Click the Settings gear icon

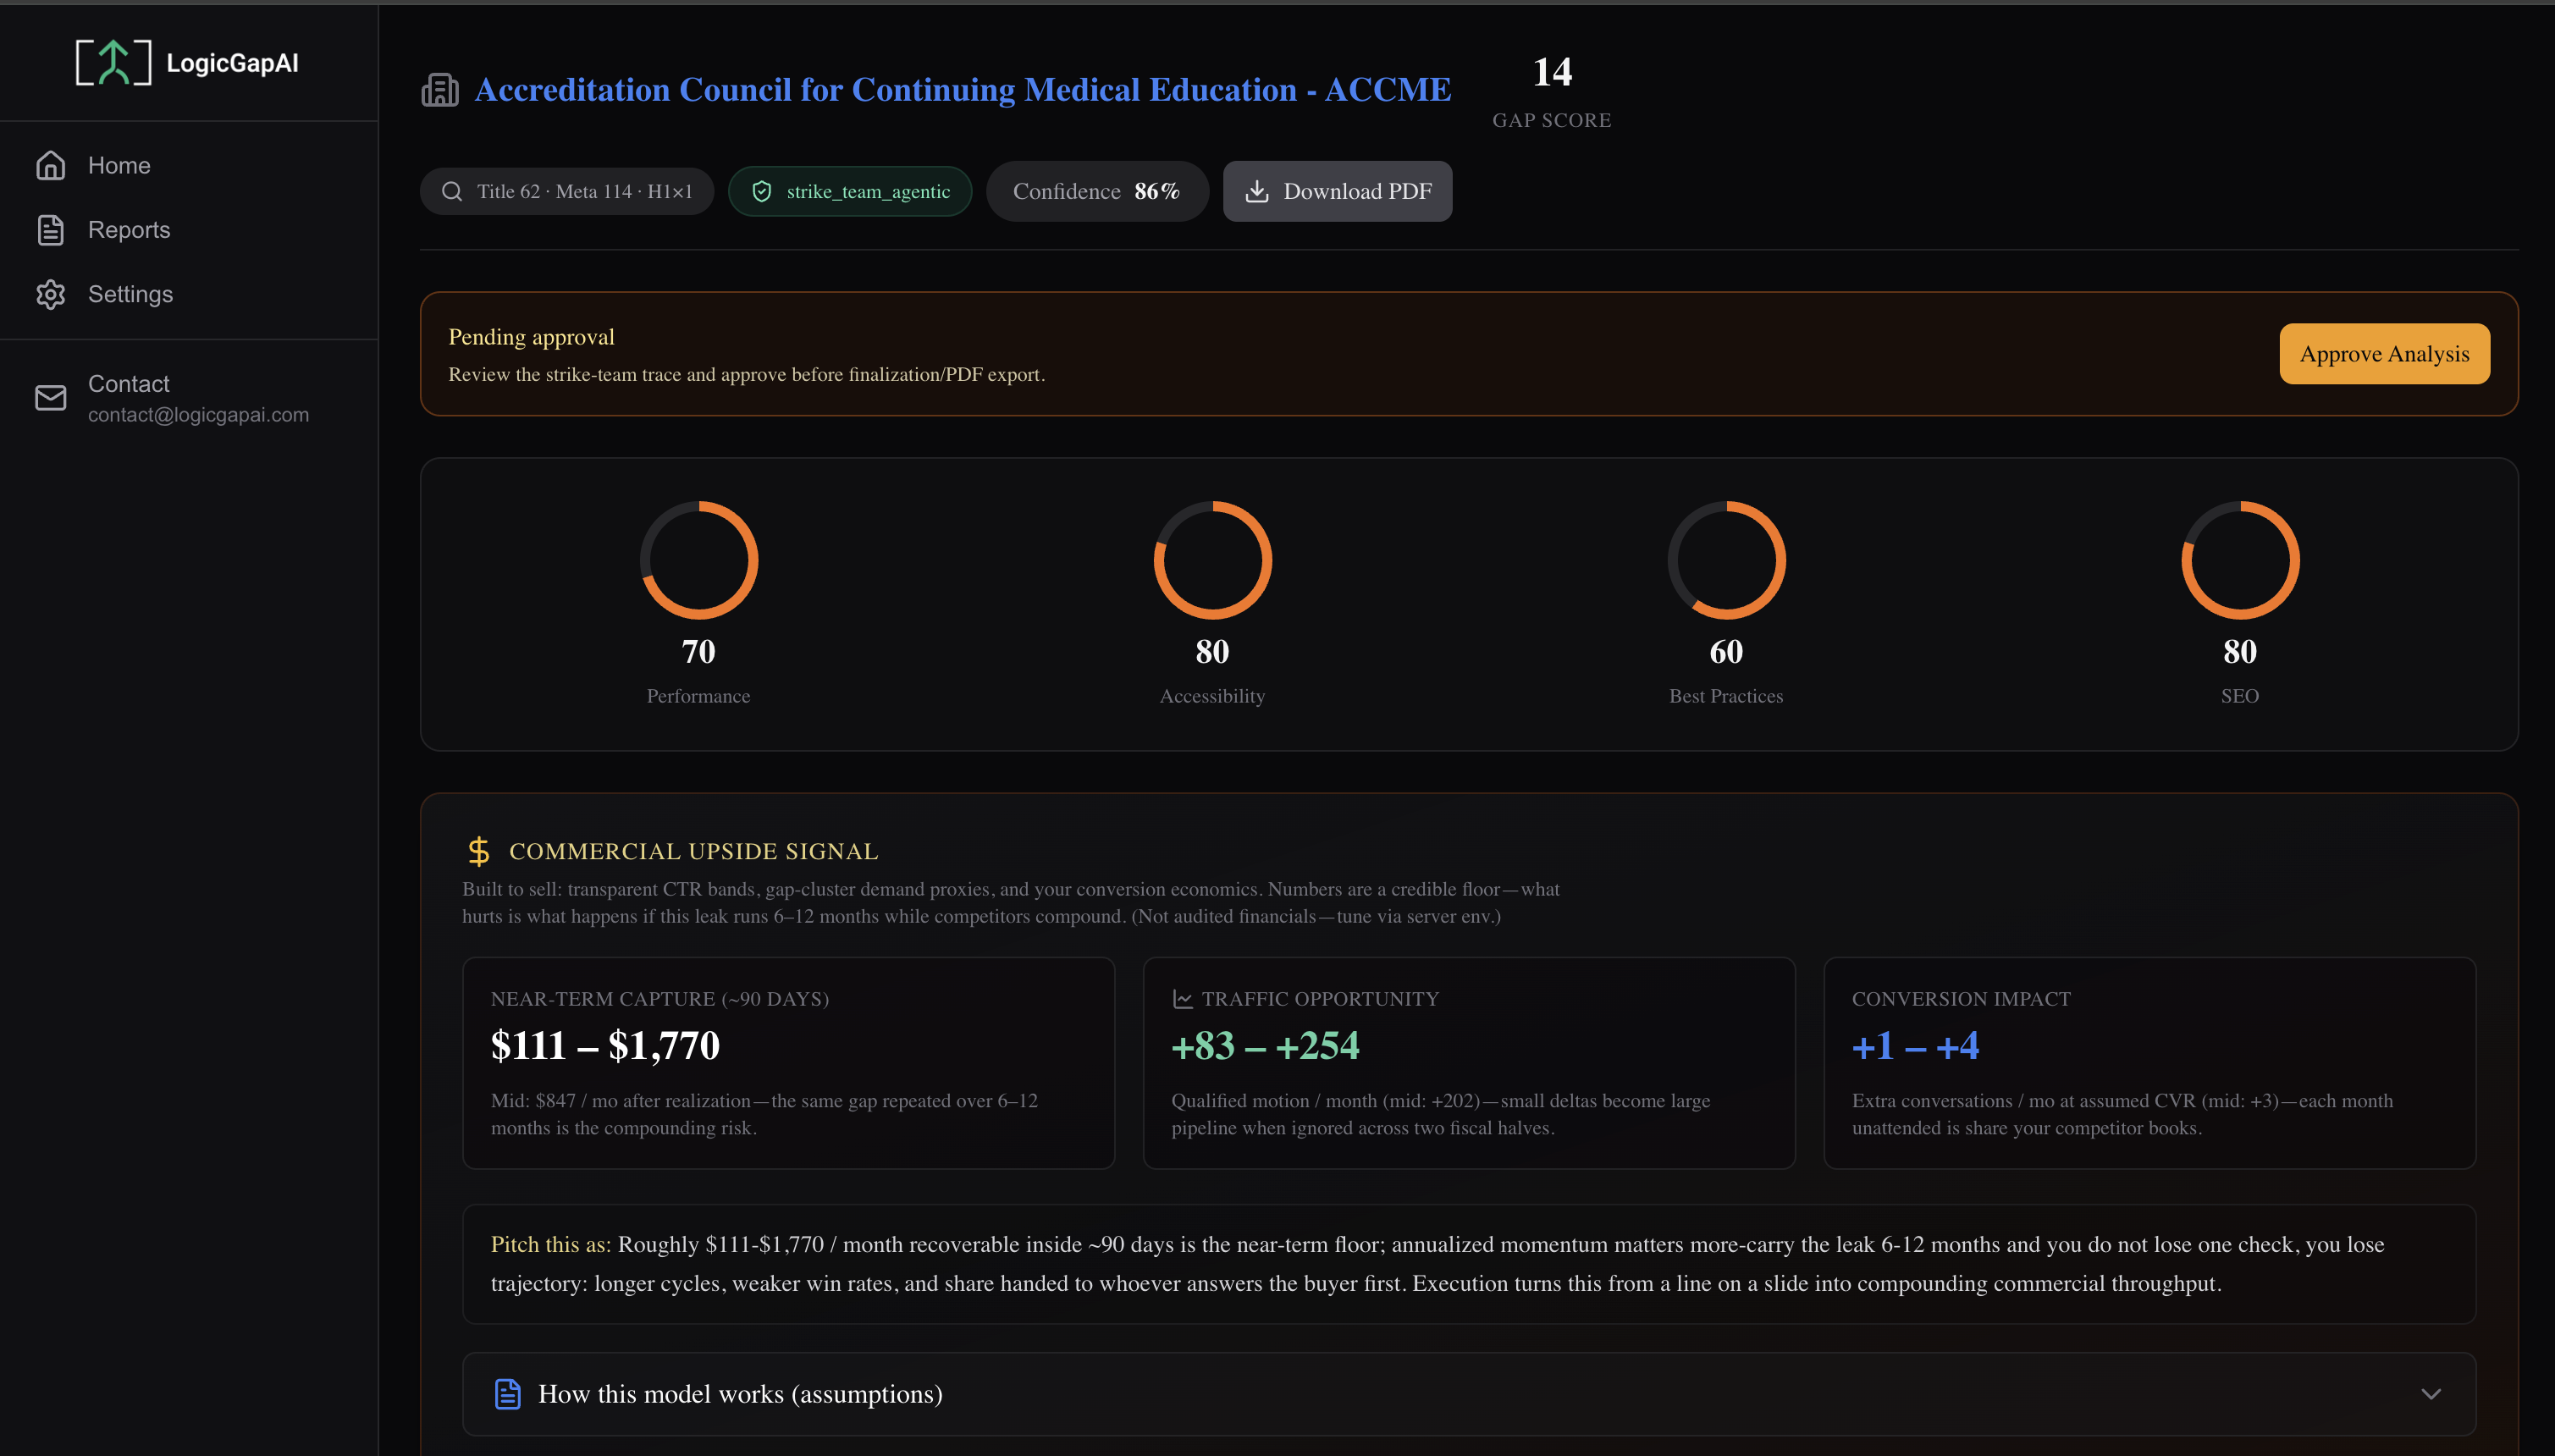coord(51,294)
